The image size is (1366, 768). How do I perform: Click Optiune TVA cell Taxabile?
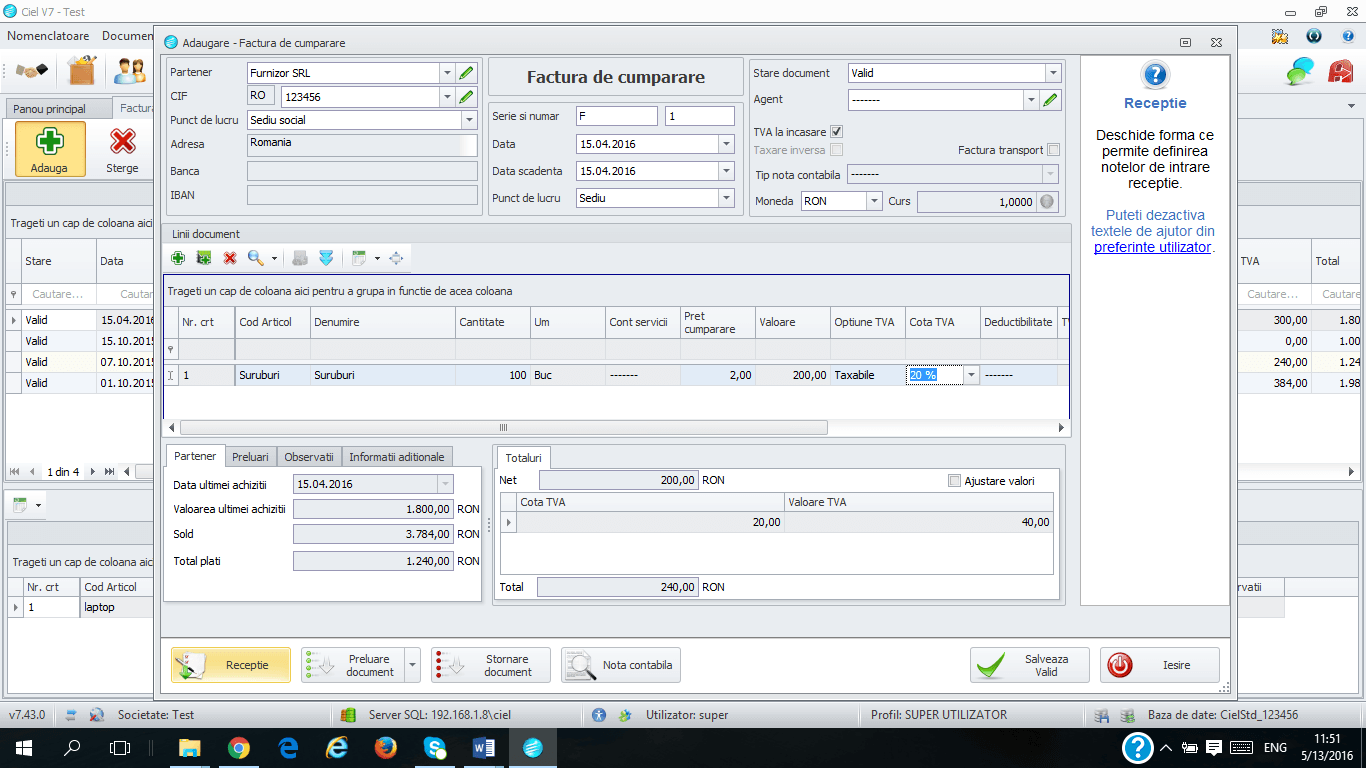coord(868,375)
